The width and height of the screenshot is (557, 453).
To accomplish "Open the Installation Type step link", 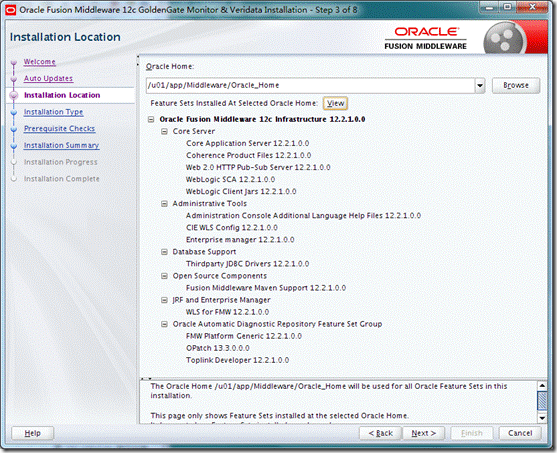I will tap(53, 112).
